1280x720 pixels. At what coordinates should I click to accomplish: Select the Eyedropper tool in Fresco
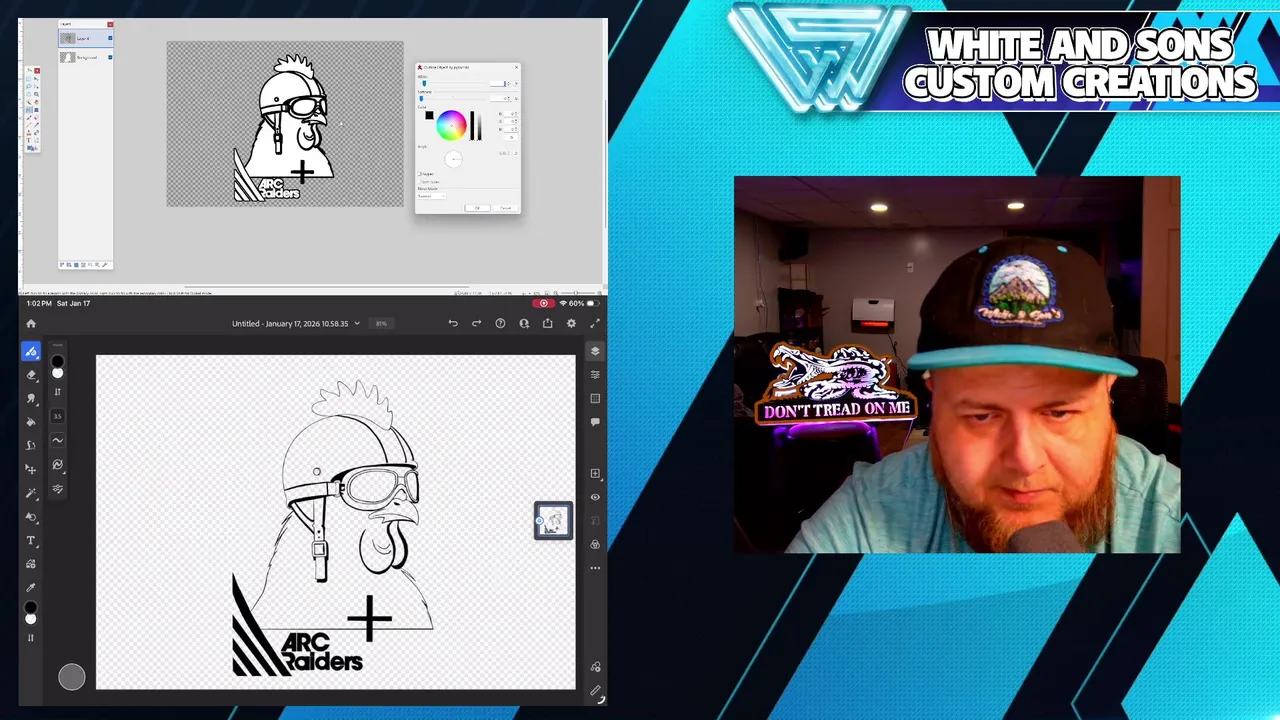coord(31,588)
